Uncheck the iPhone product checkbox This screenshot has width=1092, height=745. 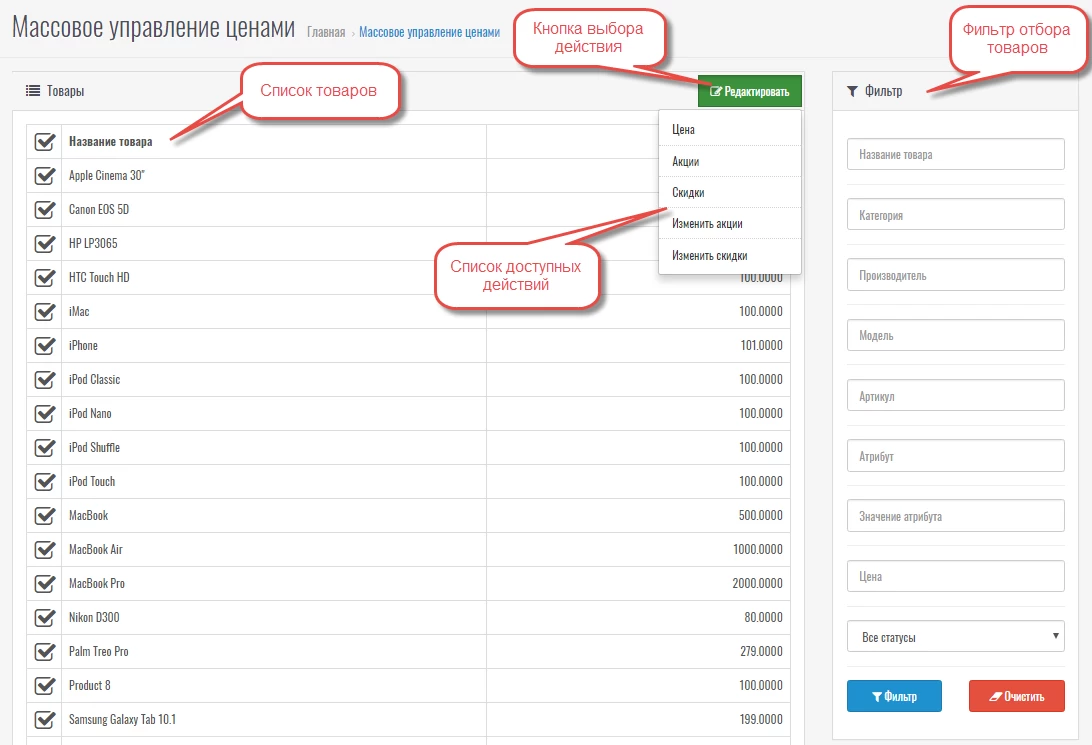click(44, 346)
